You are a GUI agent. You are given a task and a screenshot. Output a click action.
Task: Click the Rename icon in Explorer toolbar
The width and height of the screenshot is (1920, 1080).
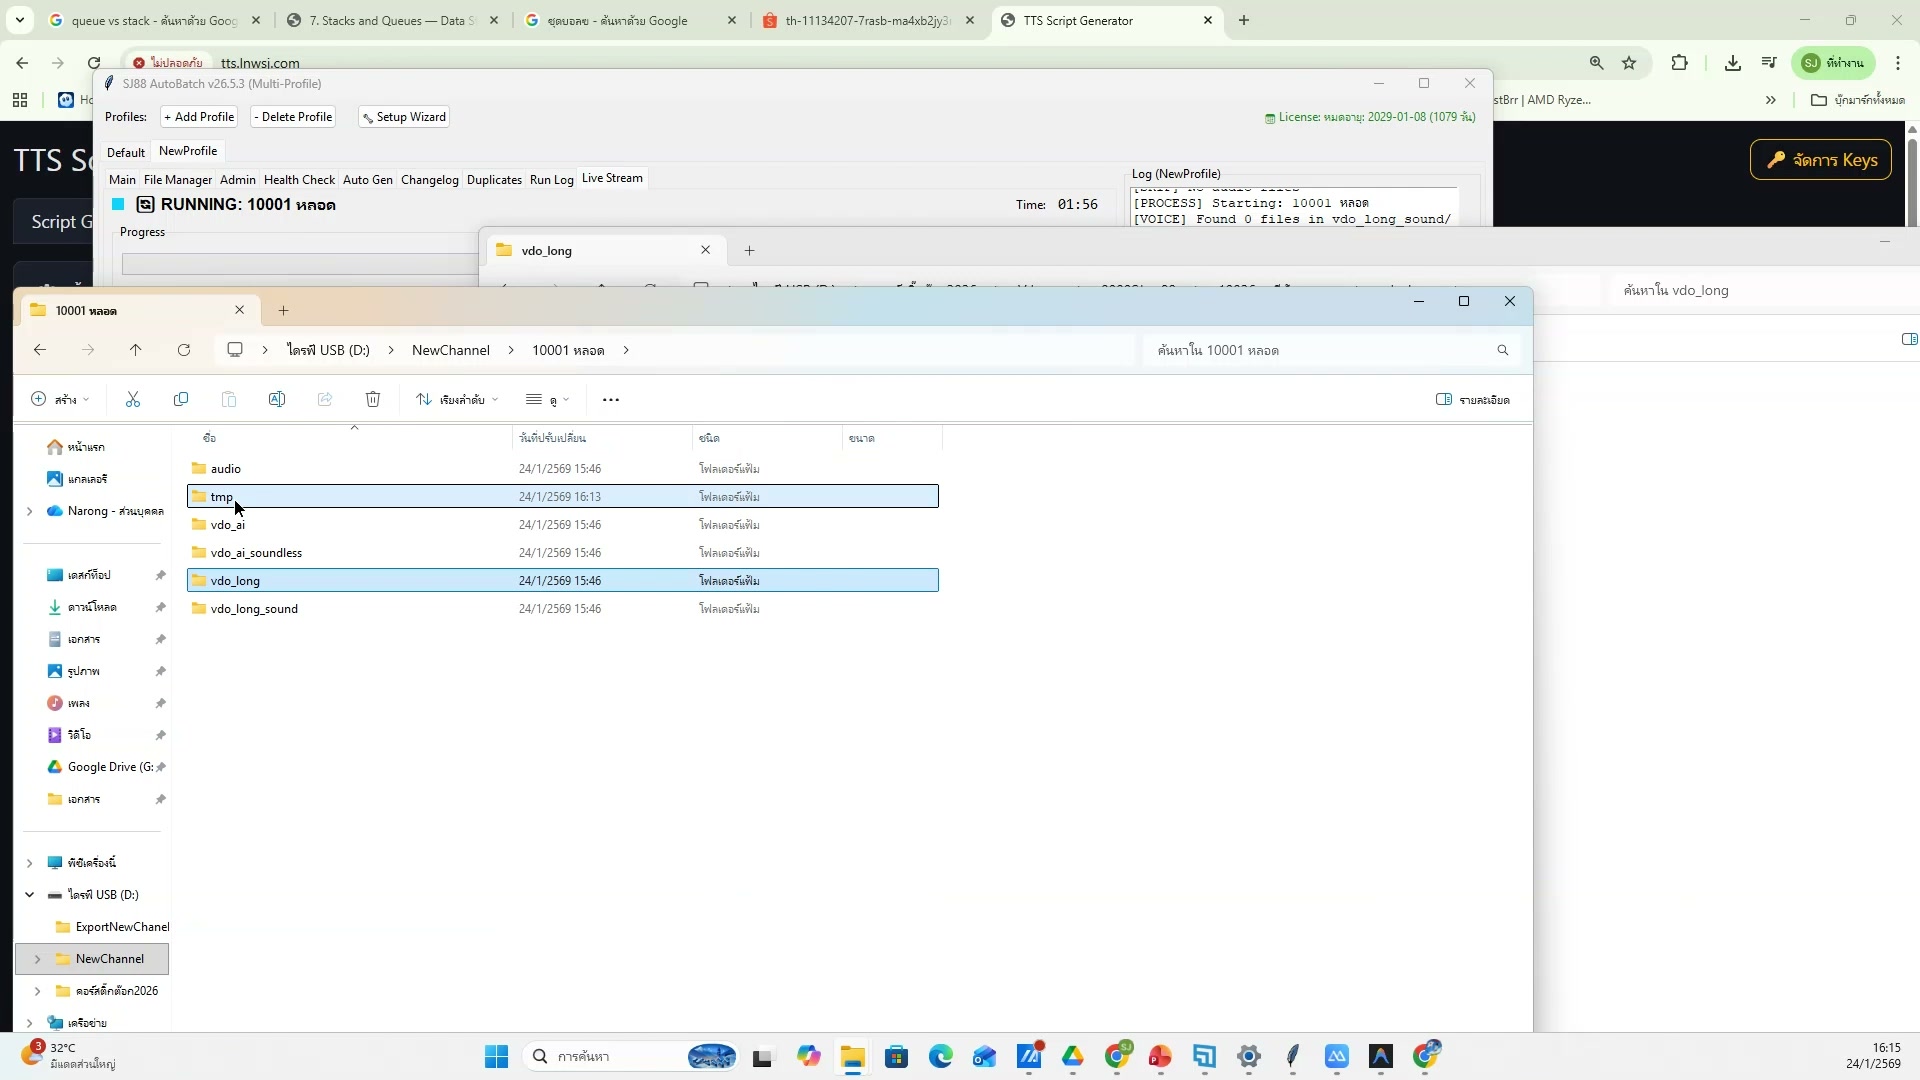click(x=277, y=399)
